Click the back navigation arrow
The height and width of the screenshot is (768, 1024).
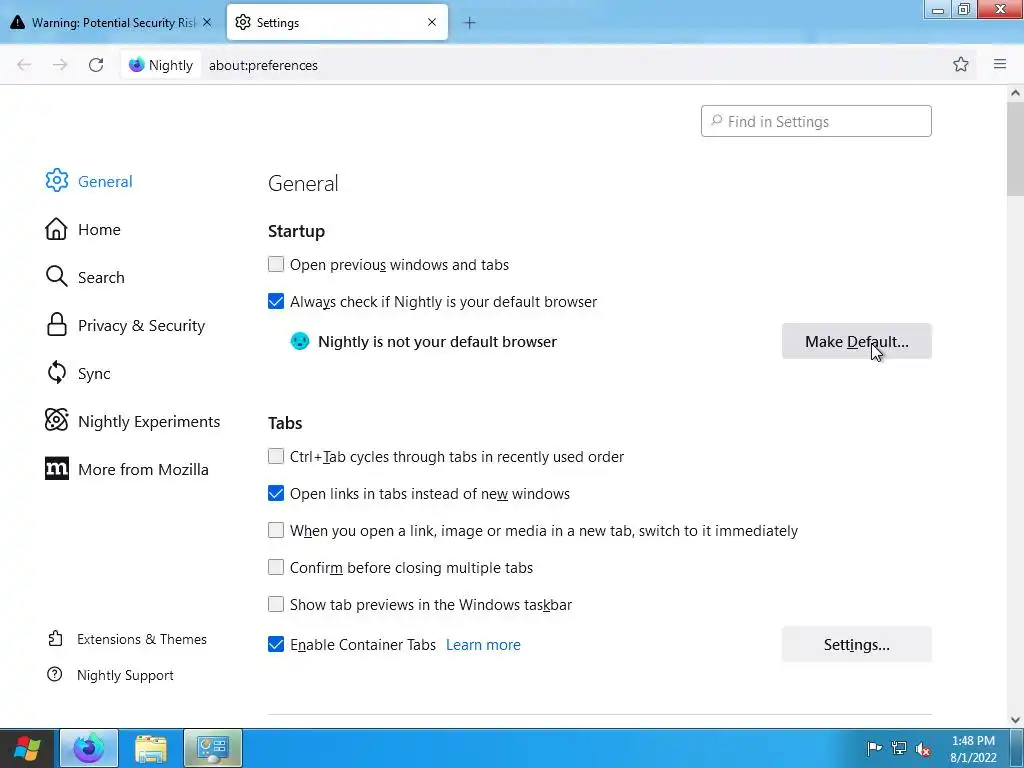click(x=24, y=65)
